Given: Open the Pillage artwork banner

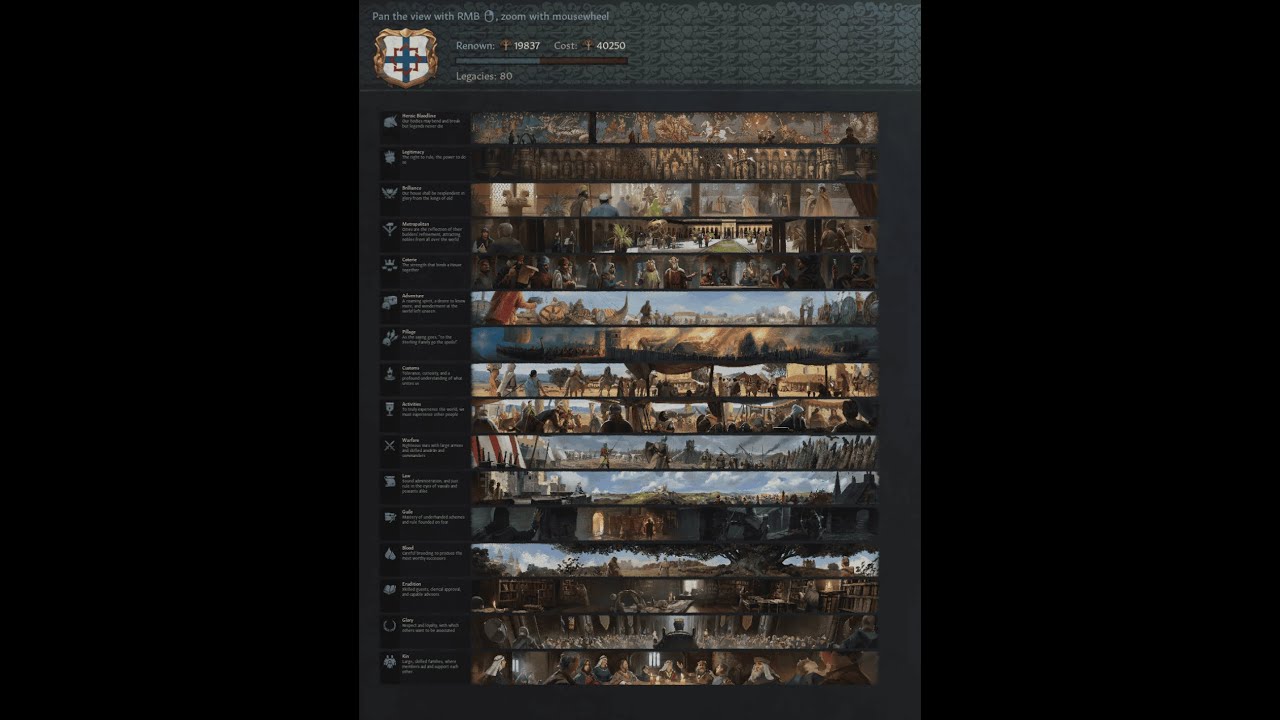Looking at the screenshot, I should [675, 343].
